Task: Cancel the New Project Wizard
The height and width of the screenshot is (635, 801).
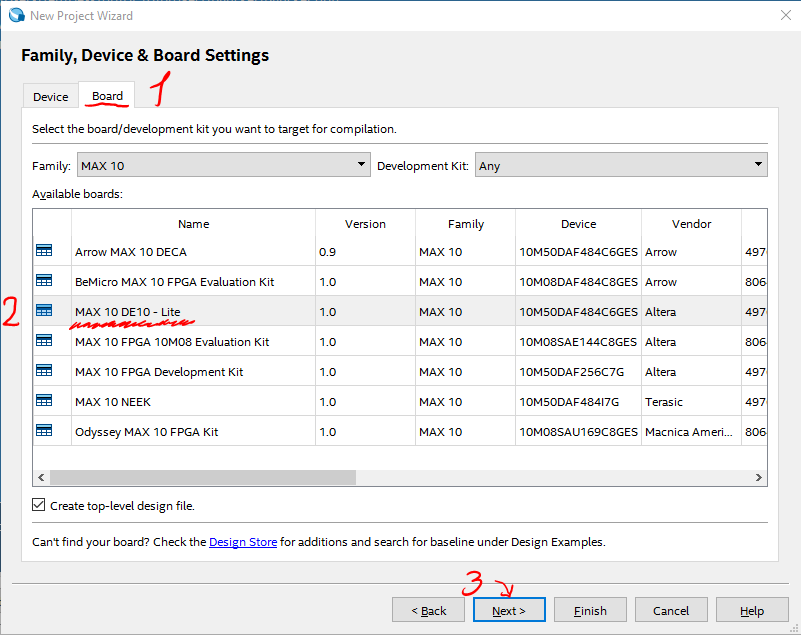Action: click(671, 610)
